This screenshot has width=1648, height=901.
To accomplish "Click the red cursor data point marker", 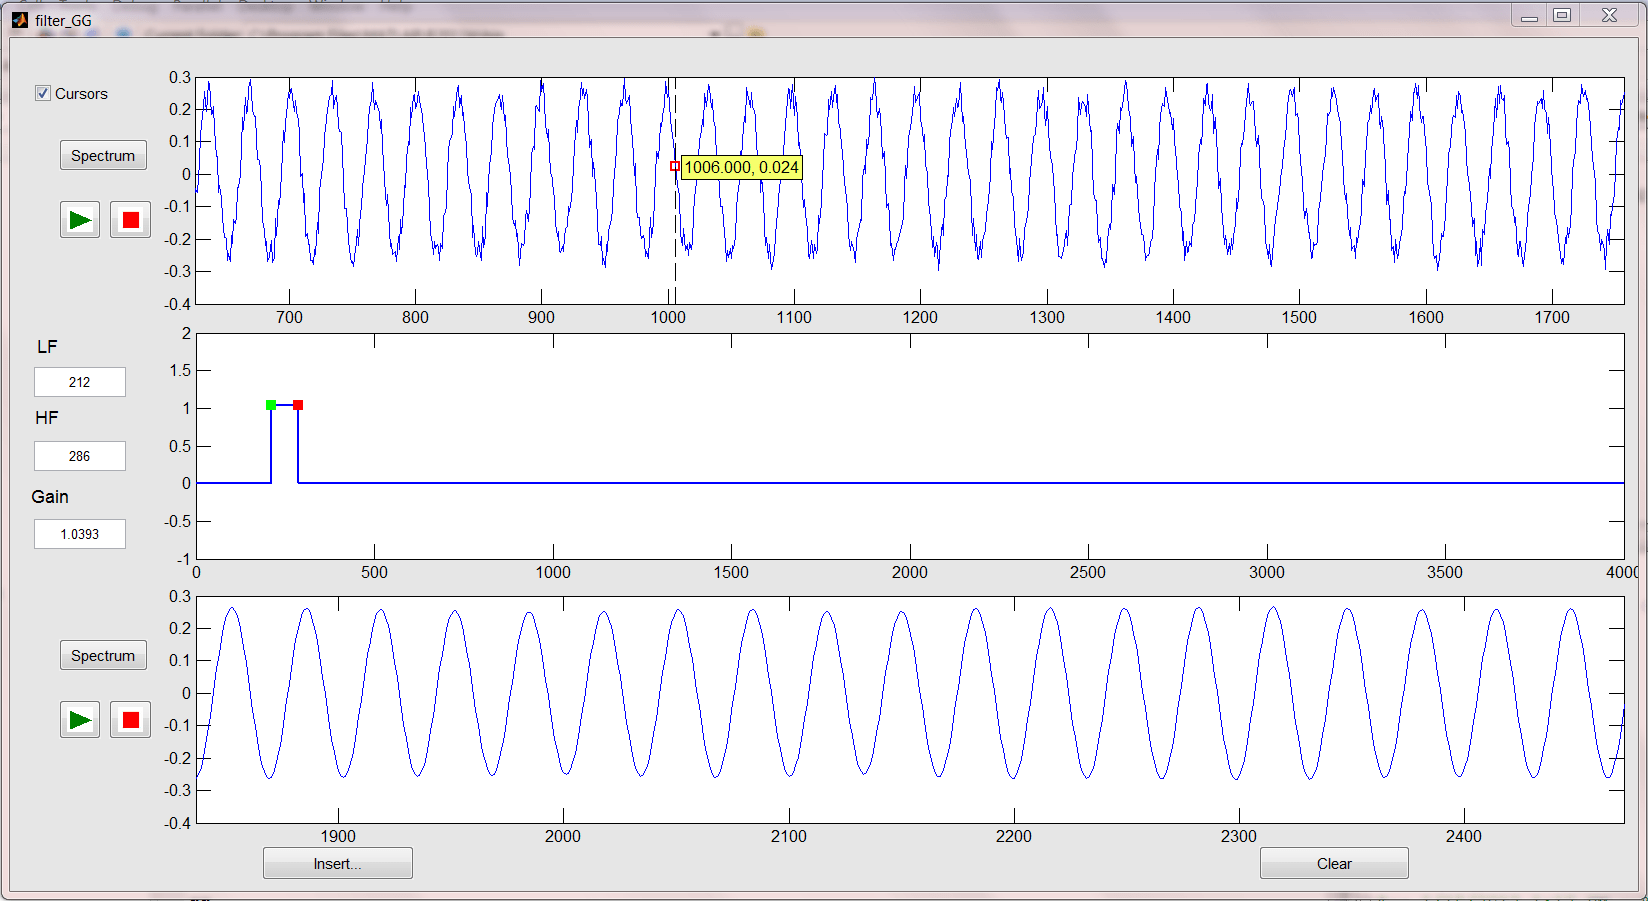I will point(674,166).
